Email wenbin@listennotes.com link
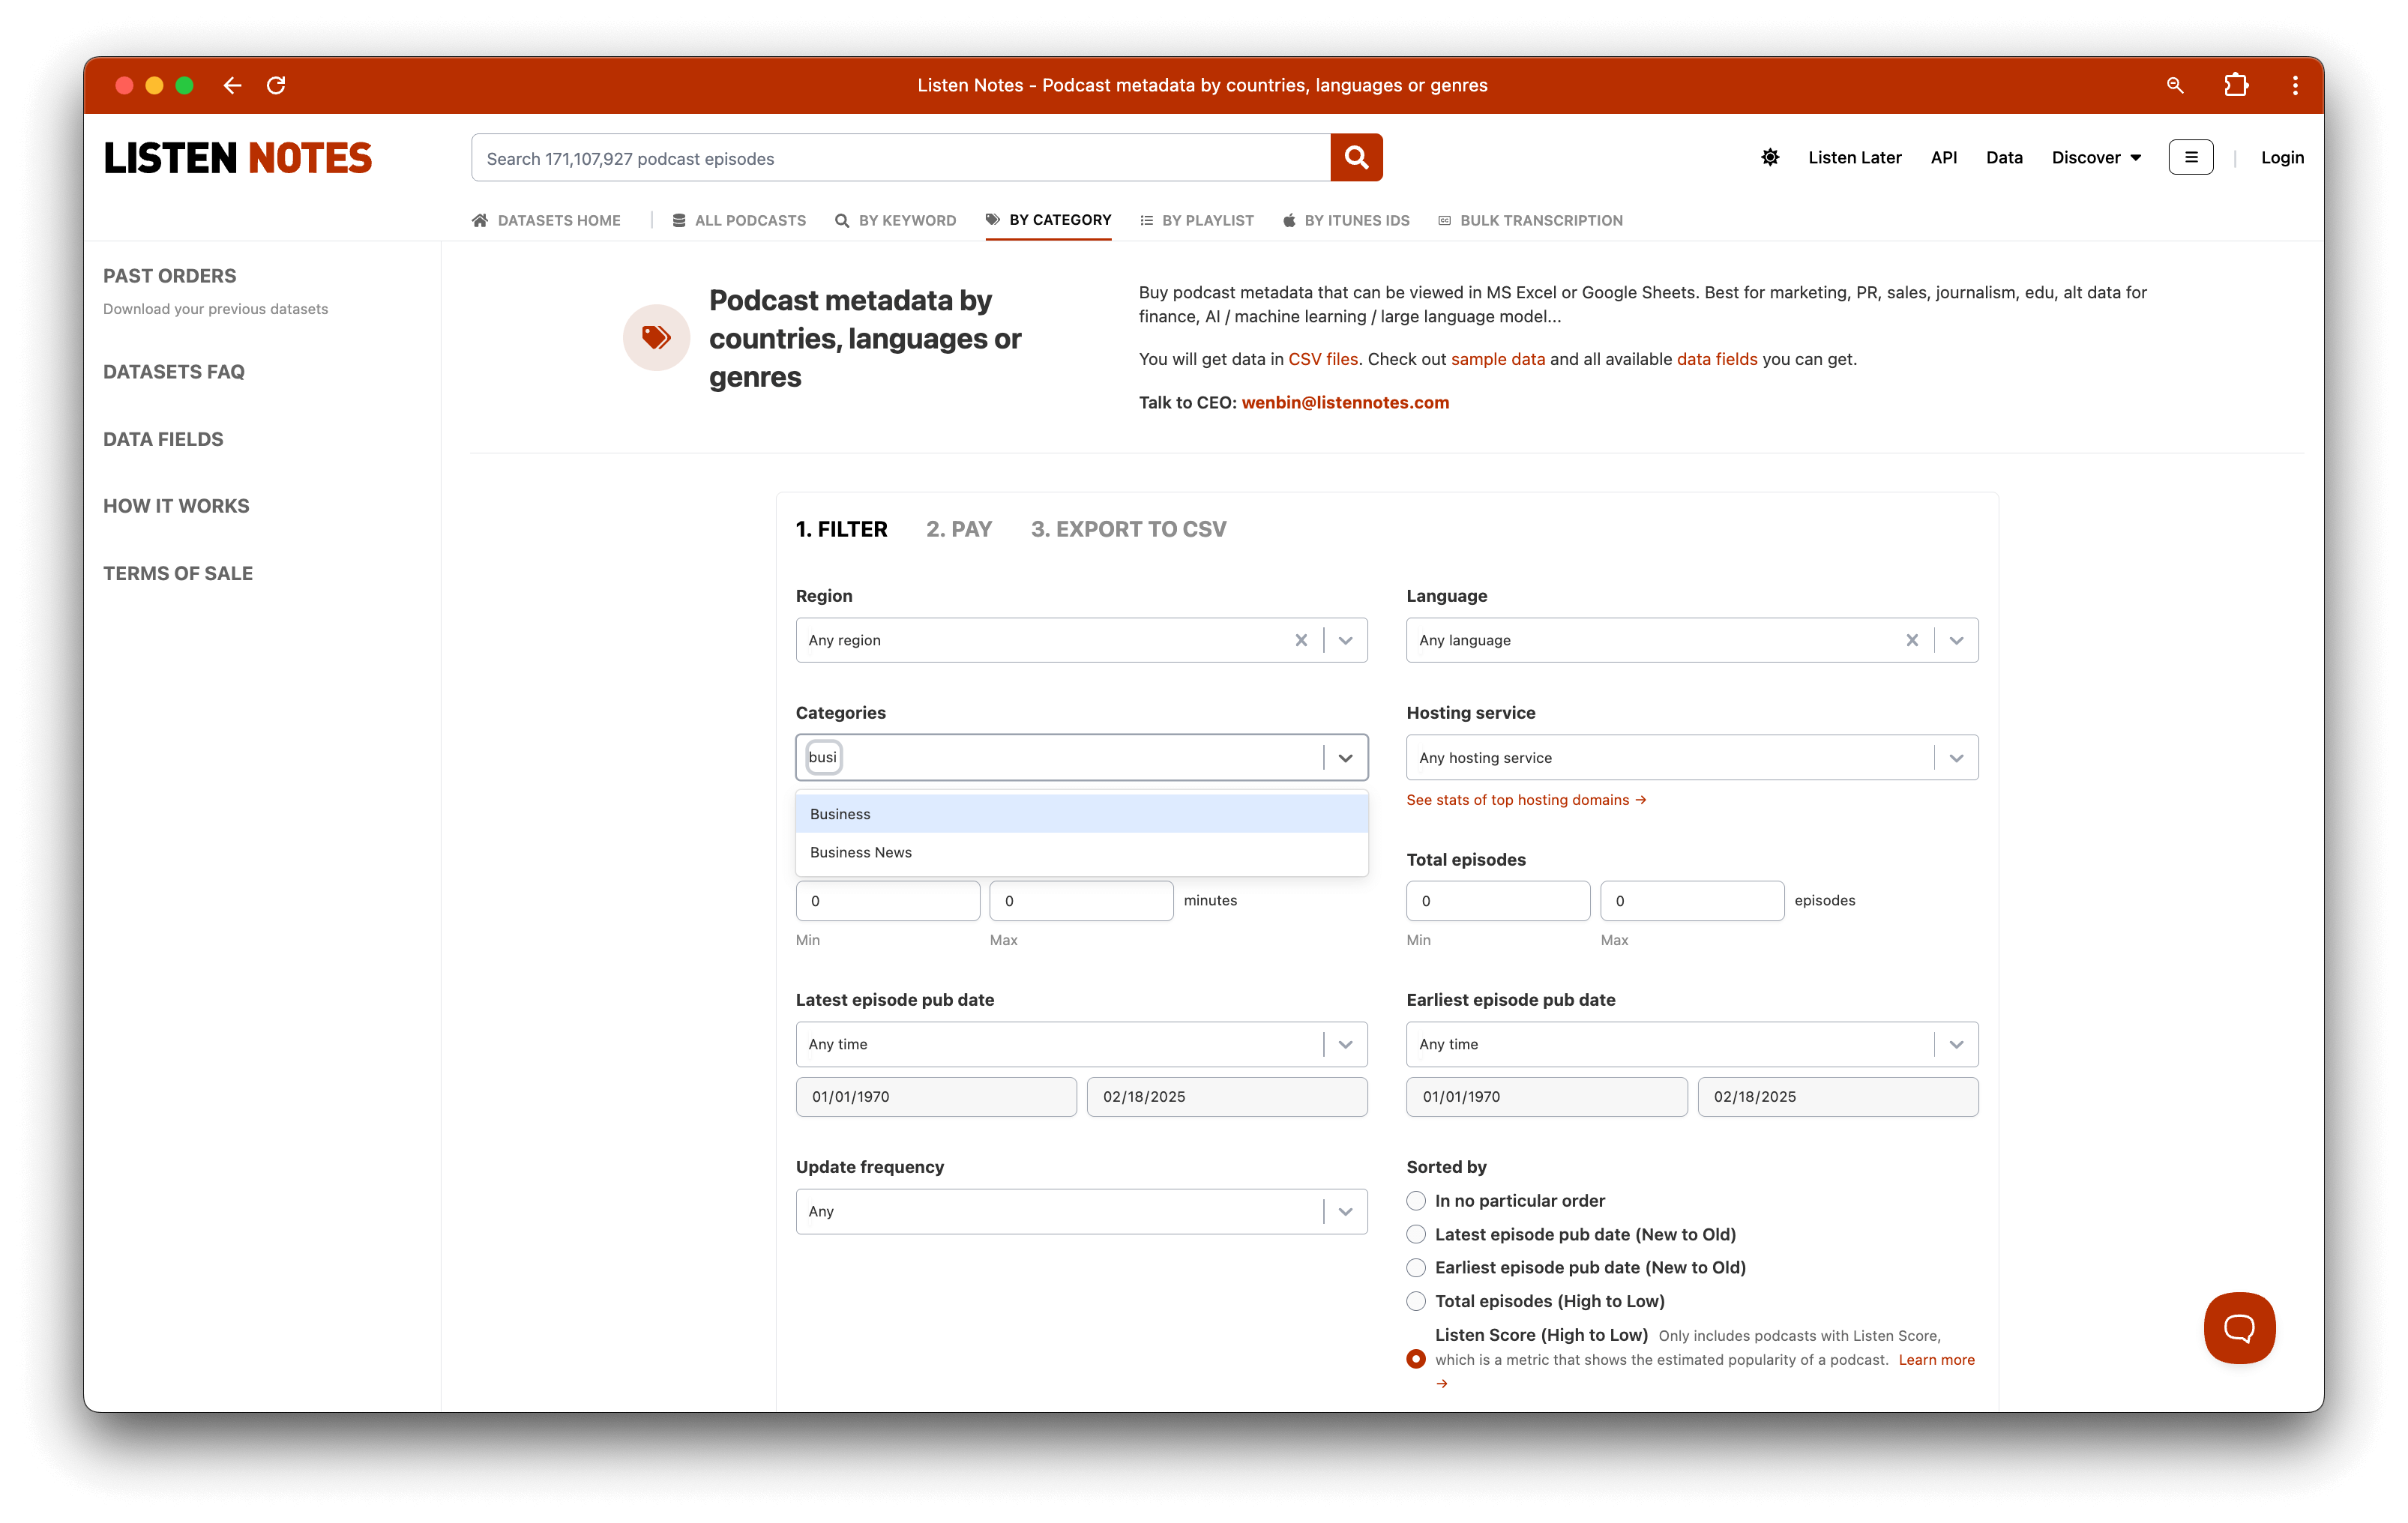The image size is (2408, 1523). (1345, 402)
